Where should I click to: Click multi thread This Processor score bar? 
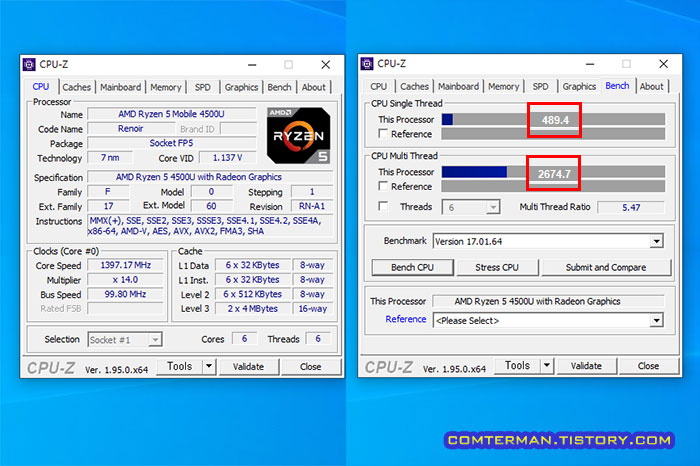pos(553,172)
